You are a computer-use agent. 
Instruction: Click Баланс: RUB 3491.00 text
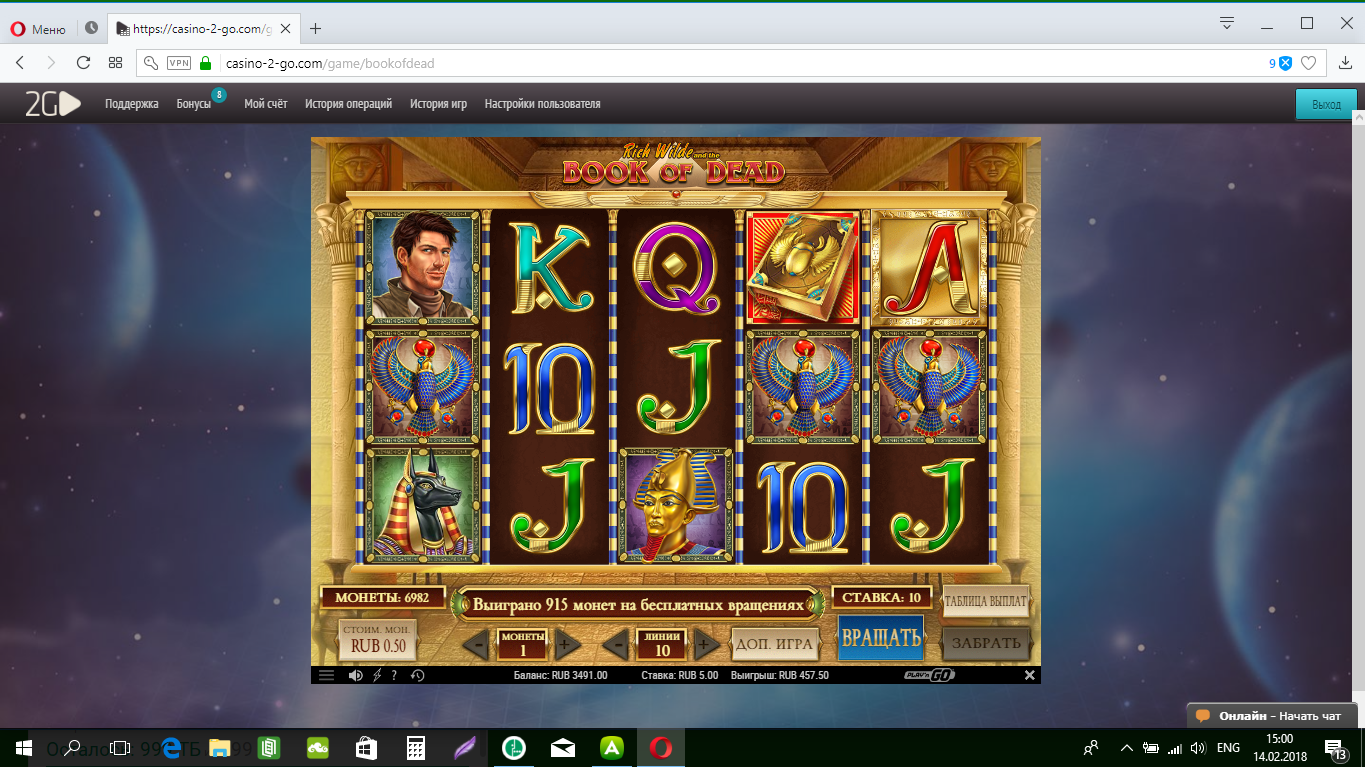tap(560, 675)
